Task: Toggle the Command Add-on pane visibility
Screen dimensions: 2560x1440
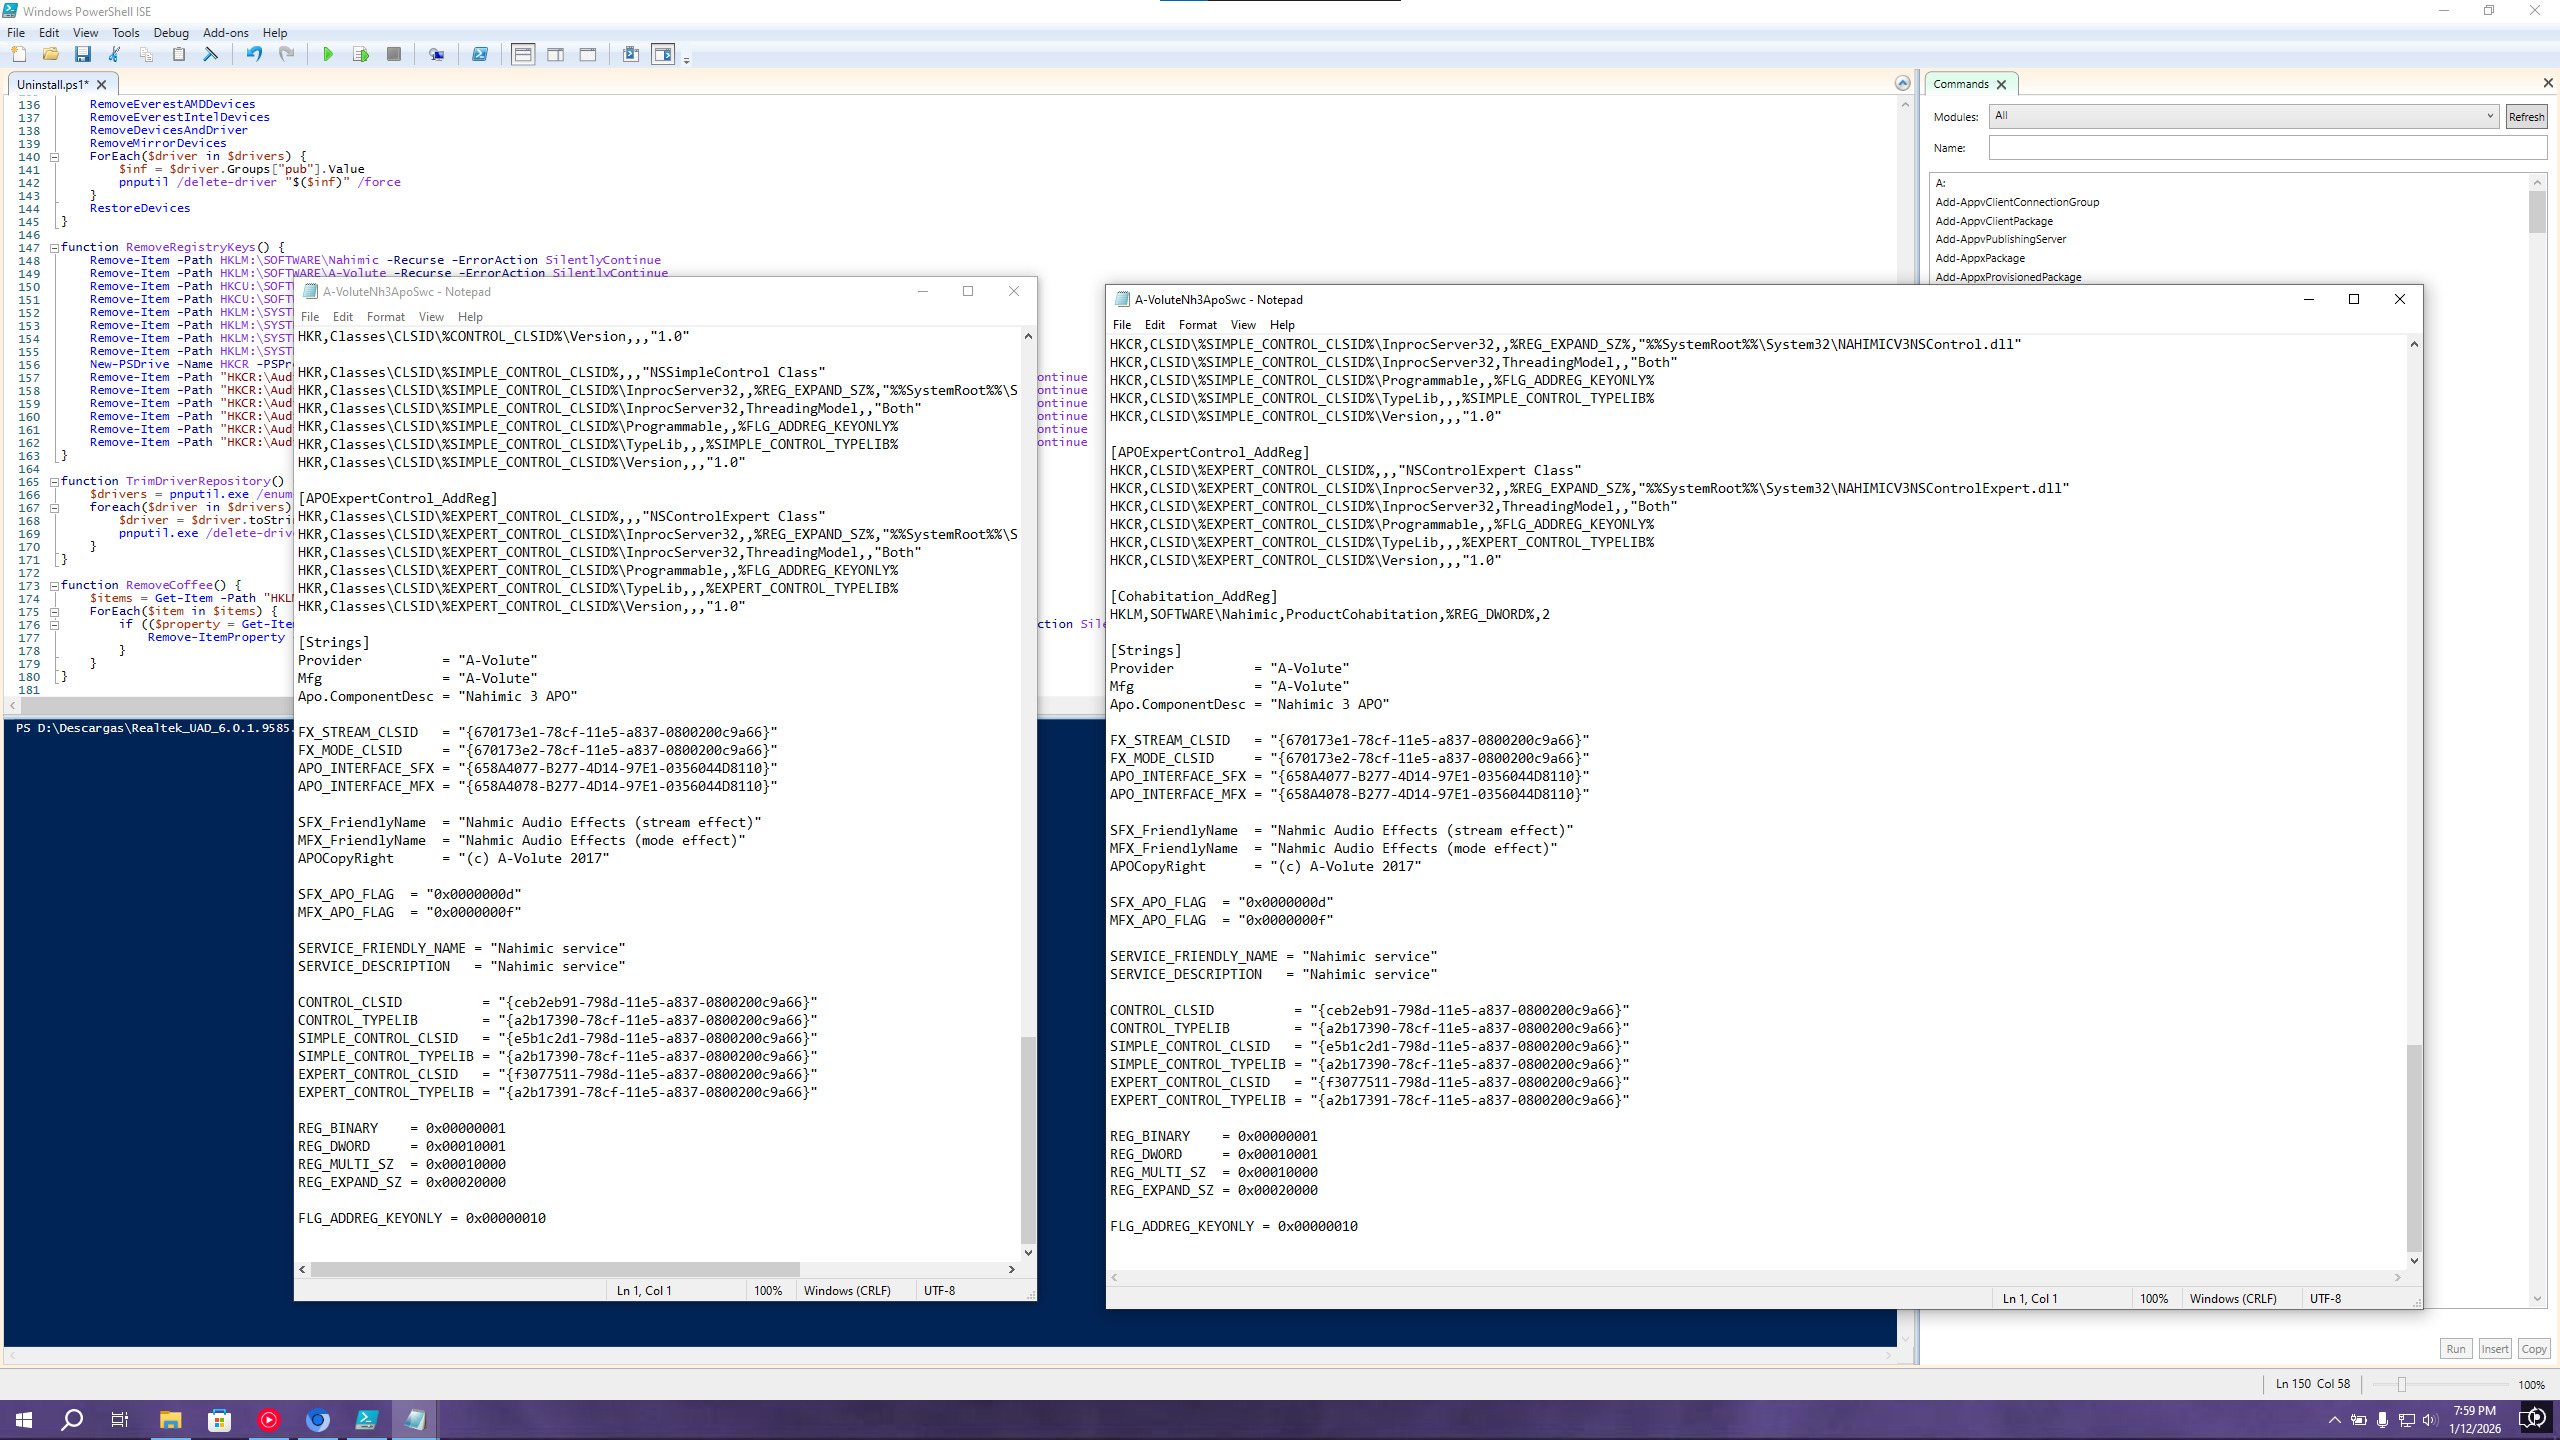Action: point(663,55)
